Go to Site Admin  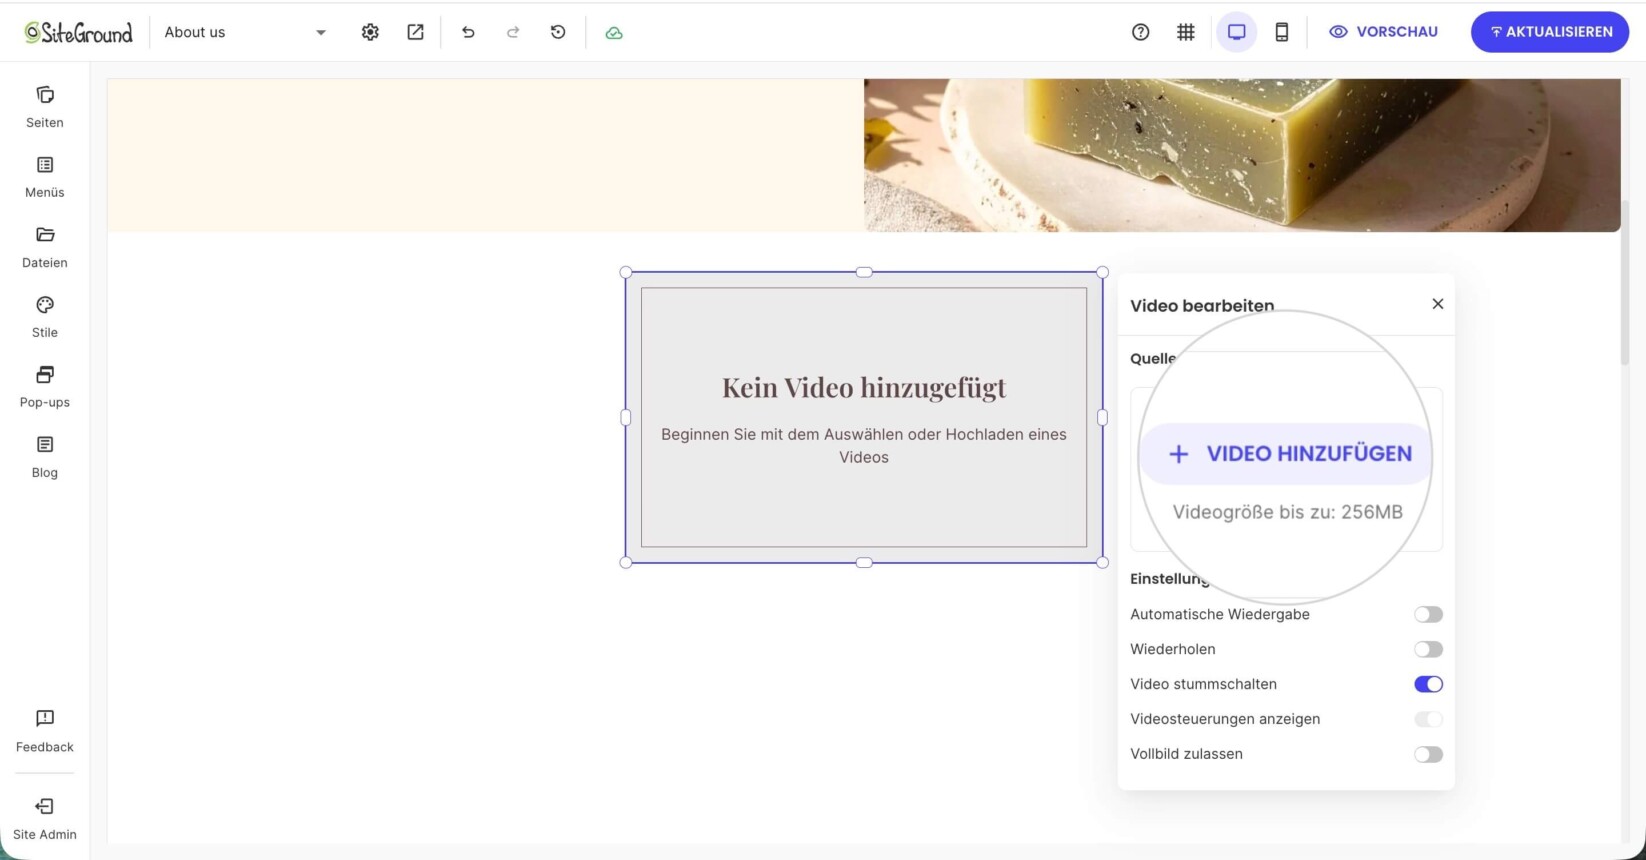coord(45,819)
